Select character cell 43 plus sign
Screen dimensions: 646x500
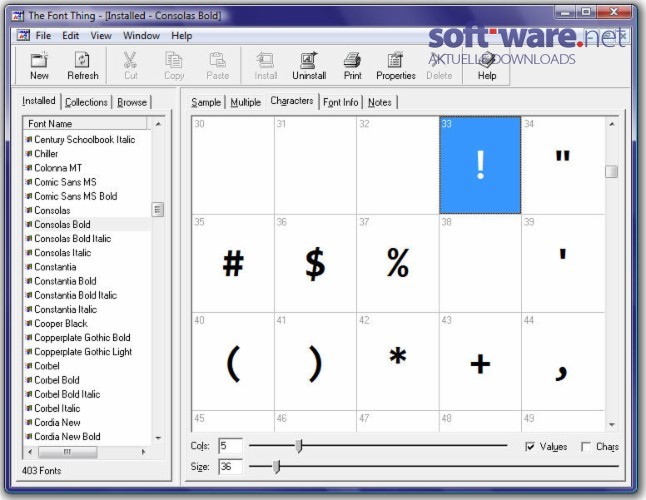click(x=480, y=362)
